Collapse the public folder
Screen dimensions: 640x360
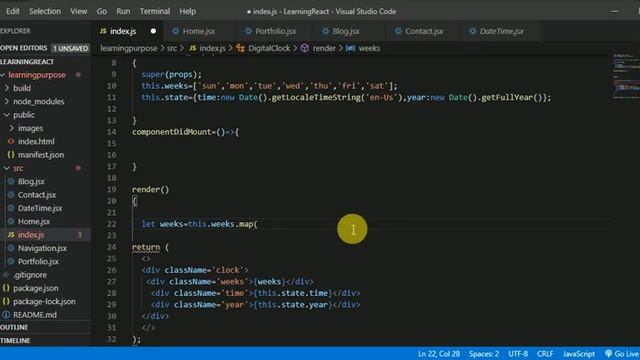[24, 115]
